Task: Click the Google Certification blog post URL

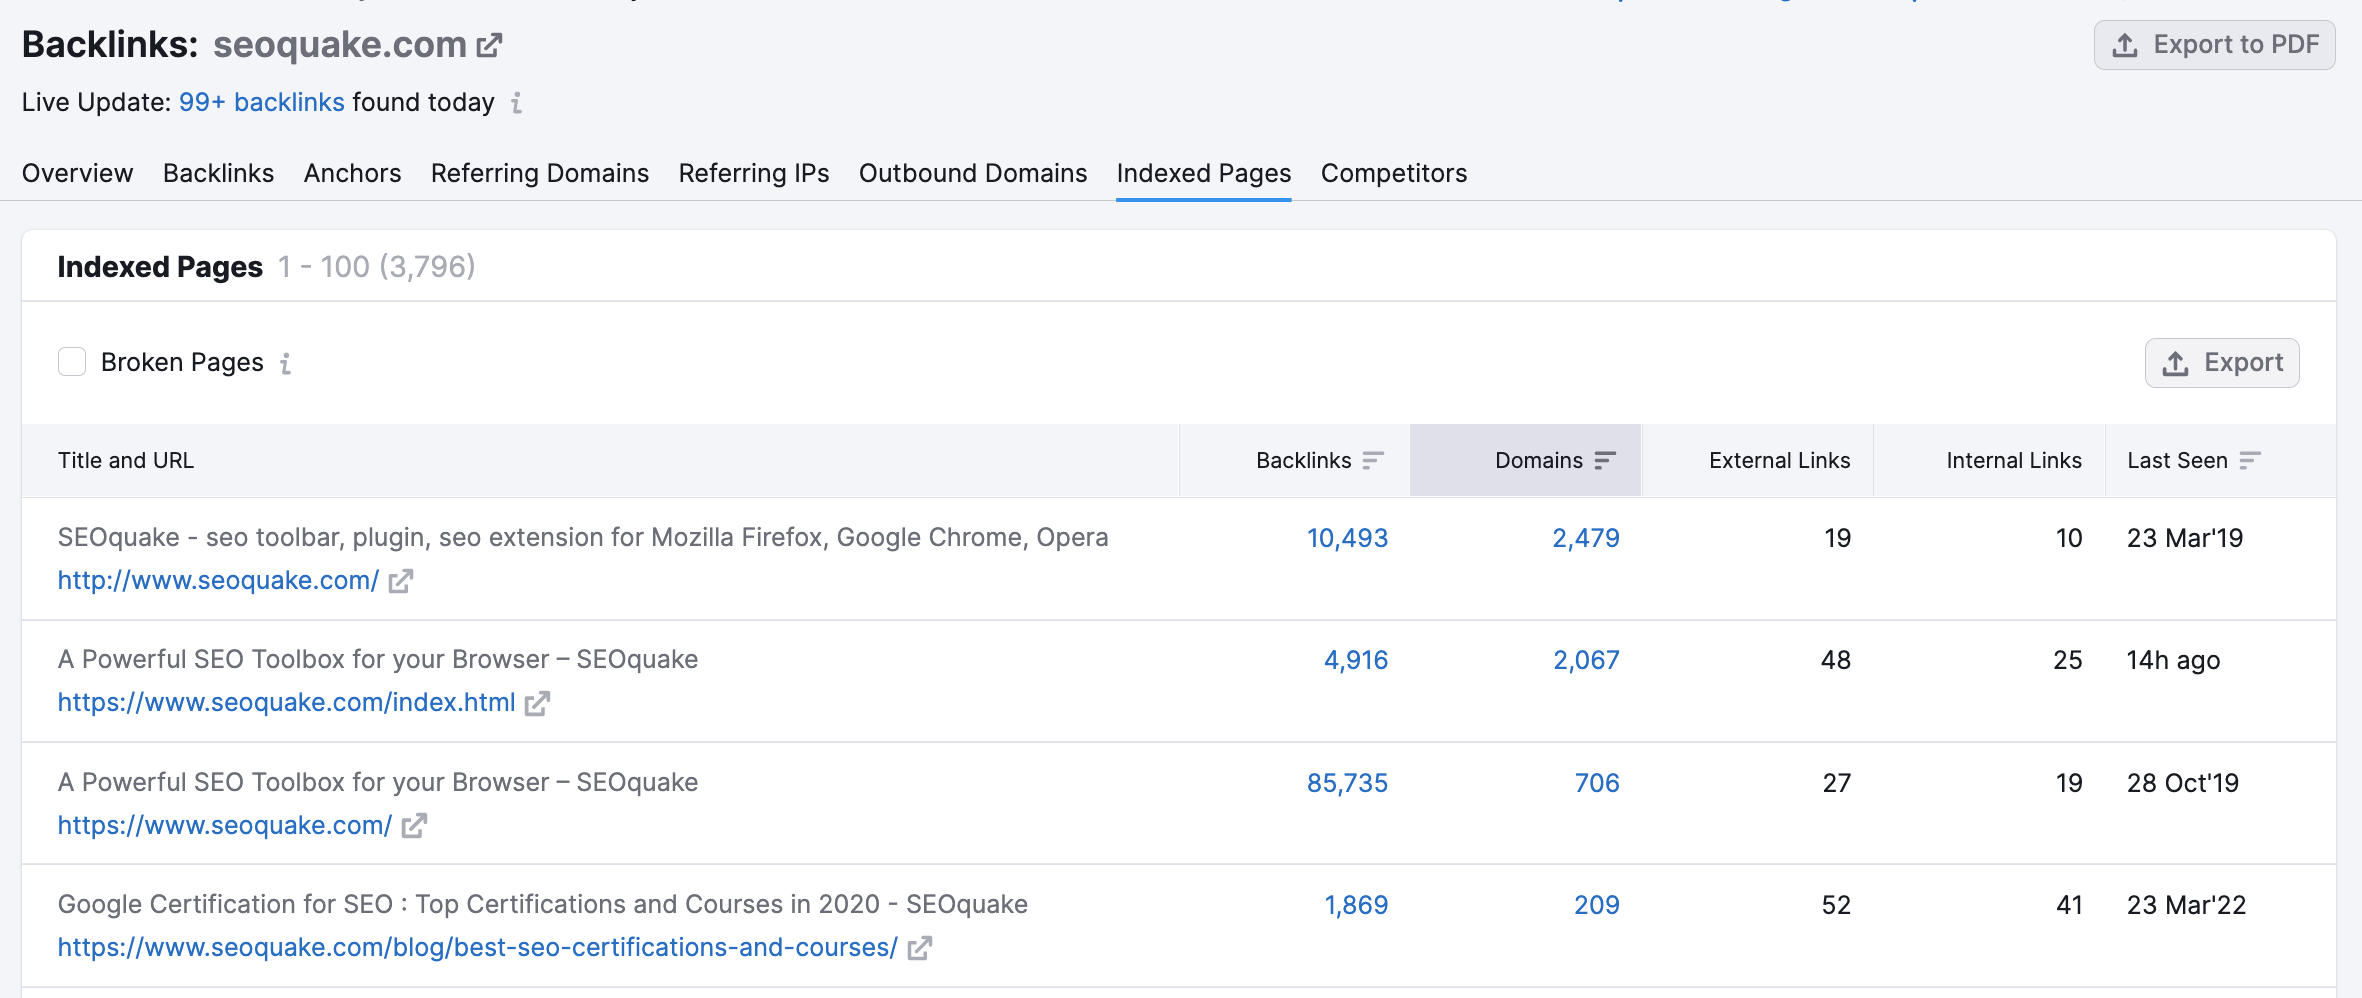Action: (477, 946)
